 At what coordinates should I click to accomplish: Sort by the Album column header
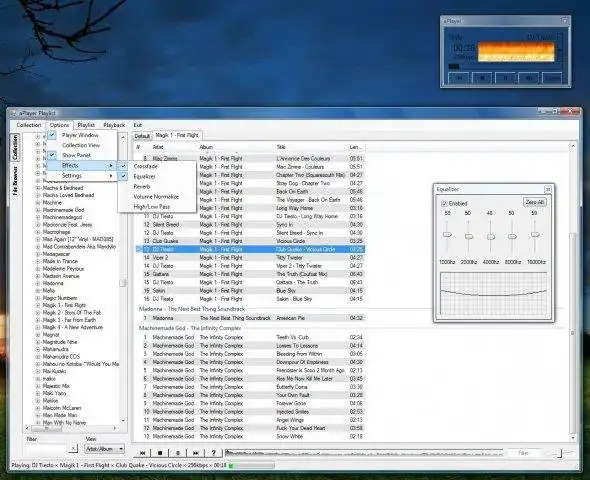point(236,147)
